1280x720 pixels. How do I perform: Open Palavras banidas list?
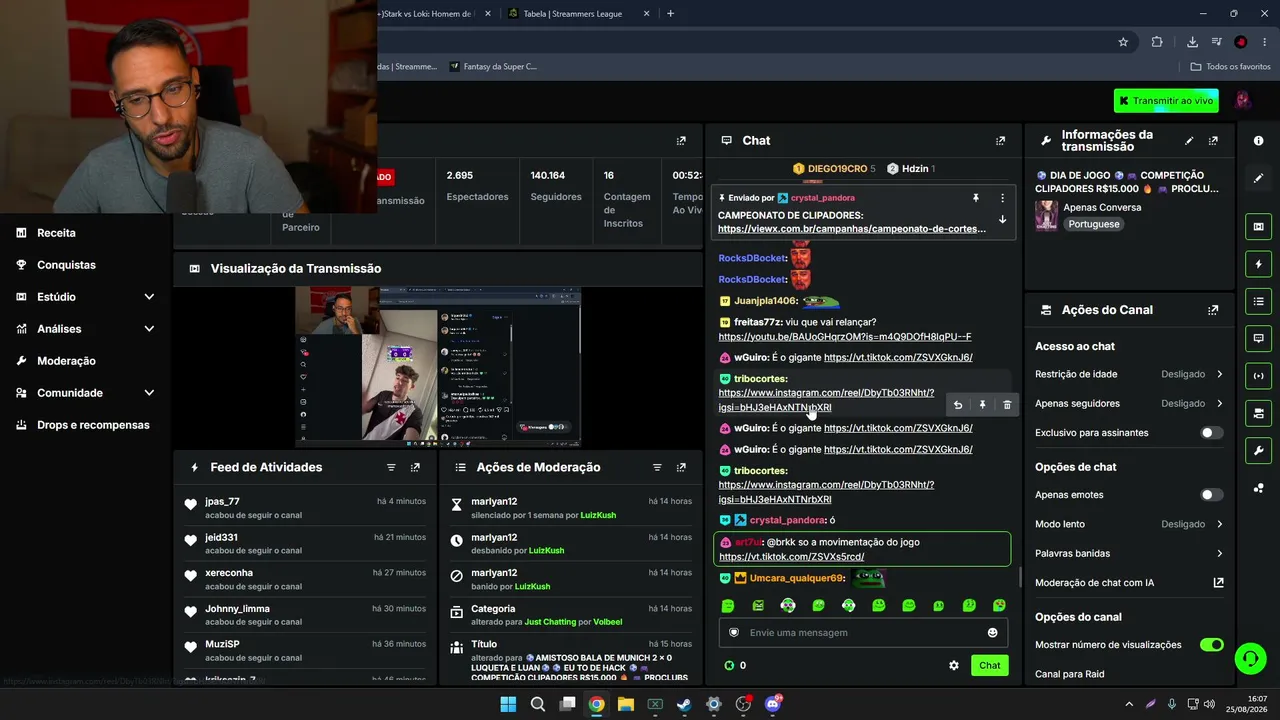coord(1129,553)
